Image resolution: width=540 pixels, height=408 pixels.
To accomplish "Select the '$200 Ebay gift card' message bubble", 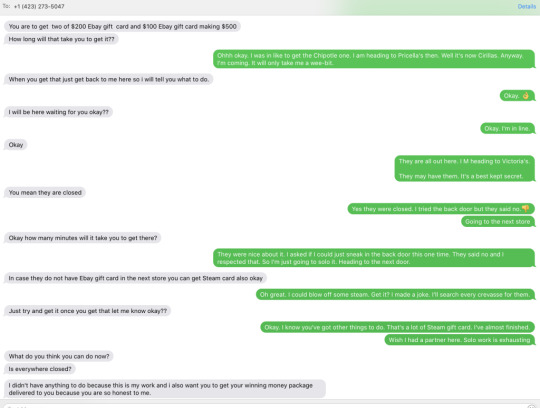I will coord(122,27).
